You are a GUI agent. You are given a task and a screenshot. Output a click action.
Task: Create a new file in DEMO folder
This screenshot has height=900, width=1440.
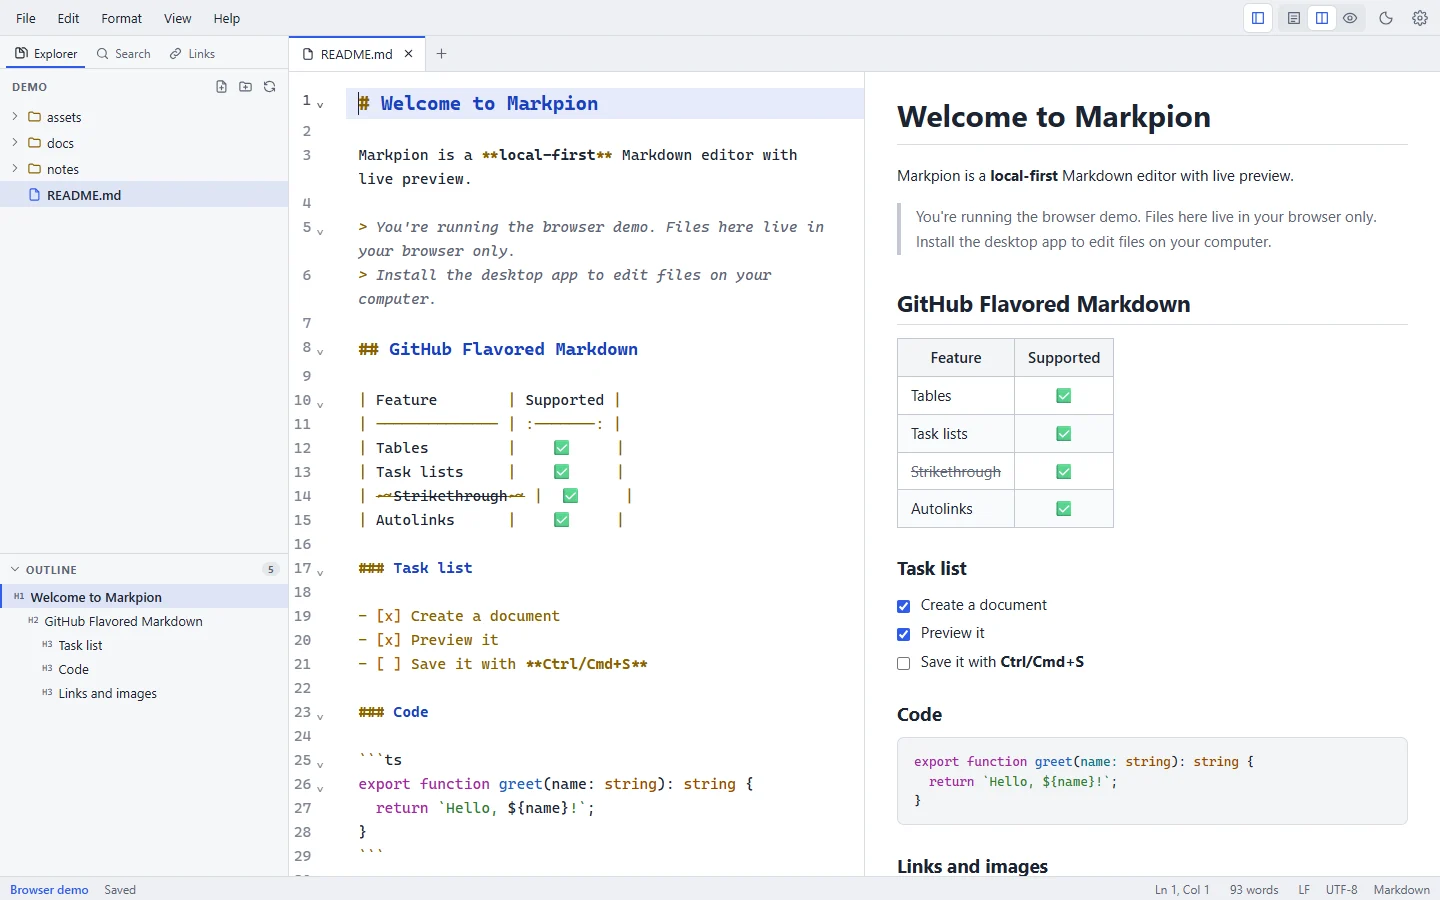(x=222, y=87)
